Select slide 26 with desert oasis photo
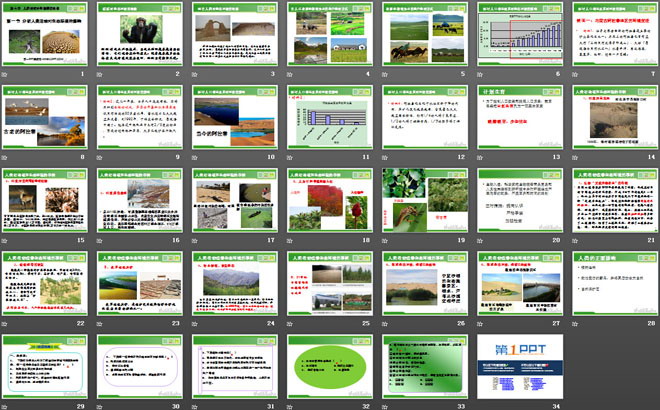 [426, 283]
